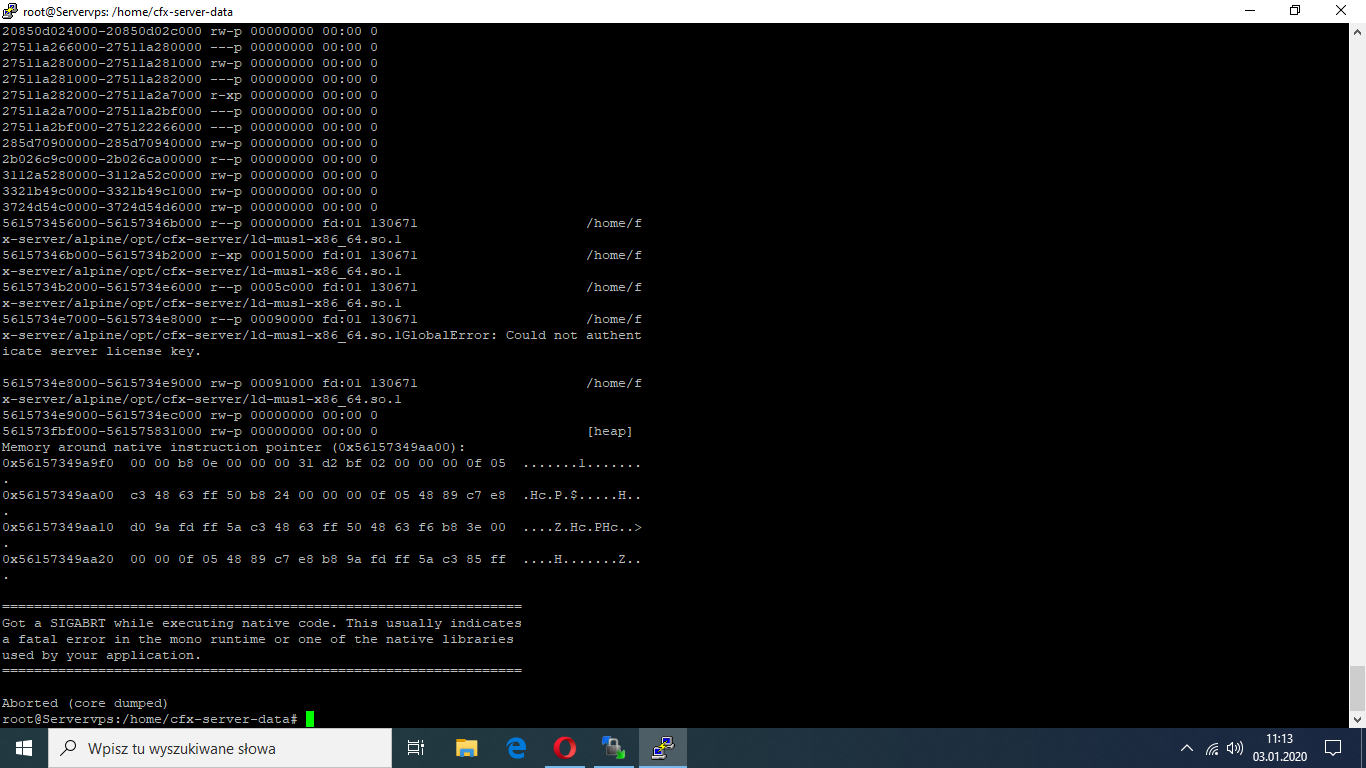The height and width of the screenshot is (768, 1366).
Task: Open the volume control tray icon
Action: (x=1235, y=748)
